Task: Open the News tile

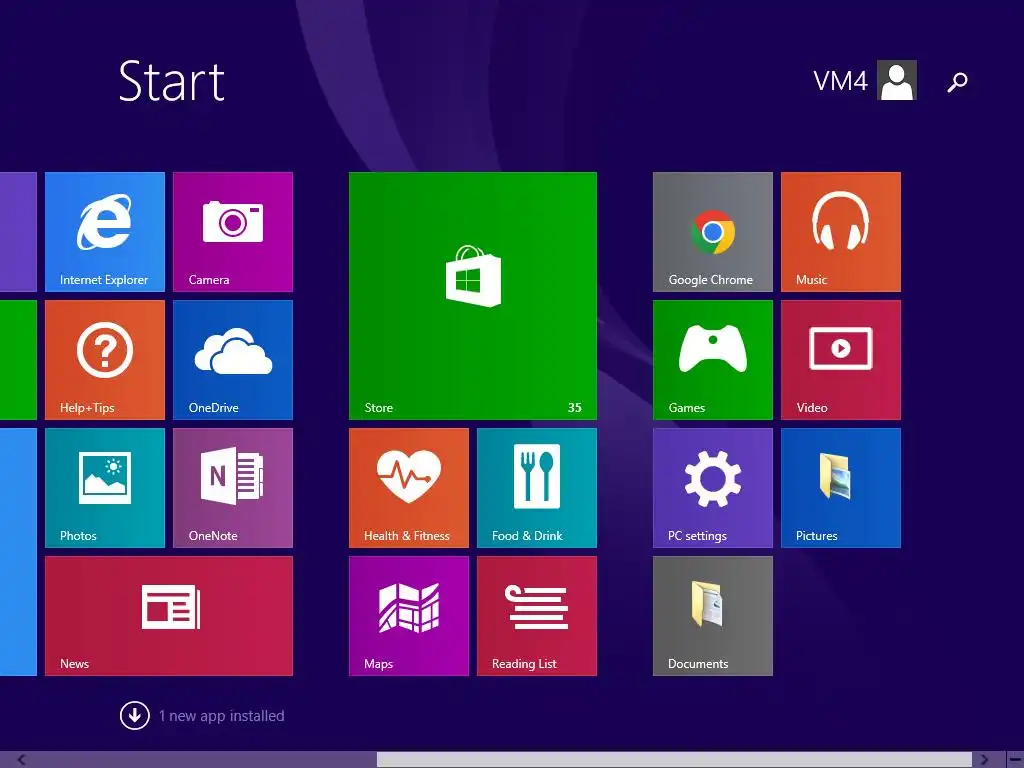Action: pyautogui.click(x=168, y=616)
